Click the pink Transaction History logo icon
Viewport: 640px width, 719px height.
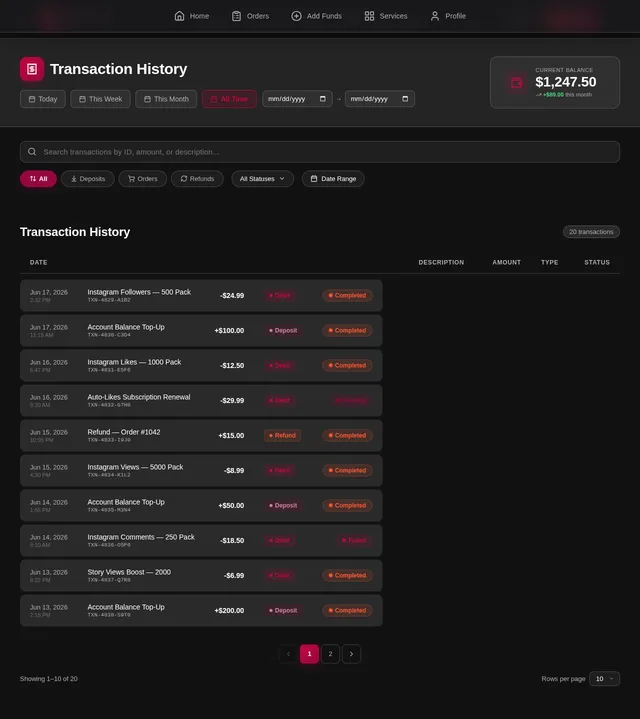coord(32,69)
